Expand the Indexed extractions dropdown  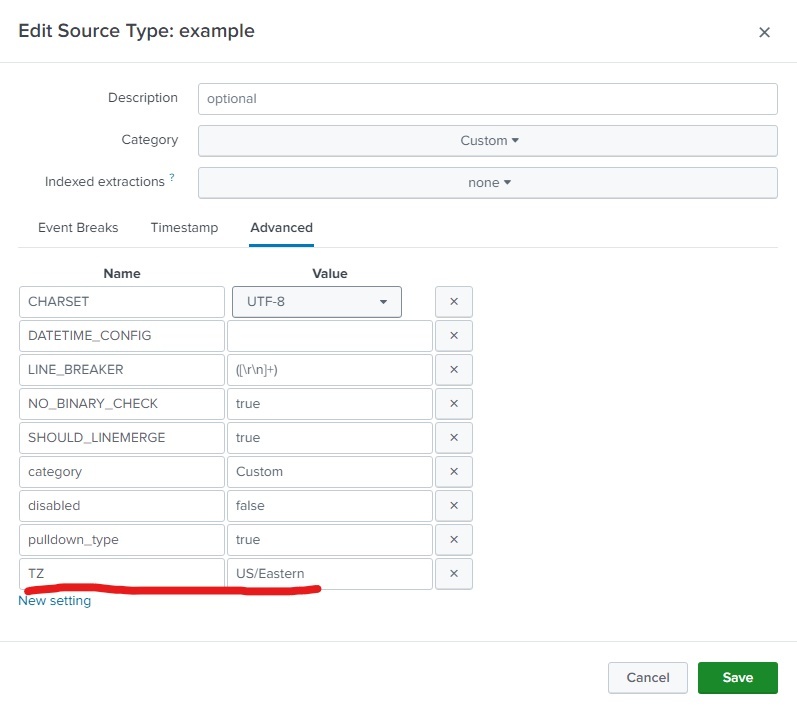(x=488, y=183)
